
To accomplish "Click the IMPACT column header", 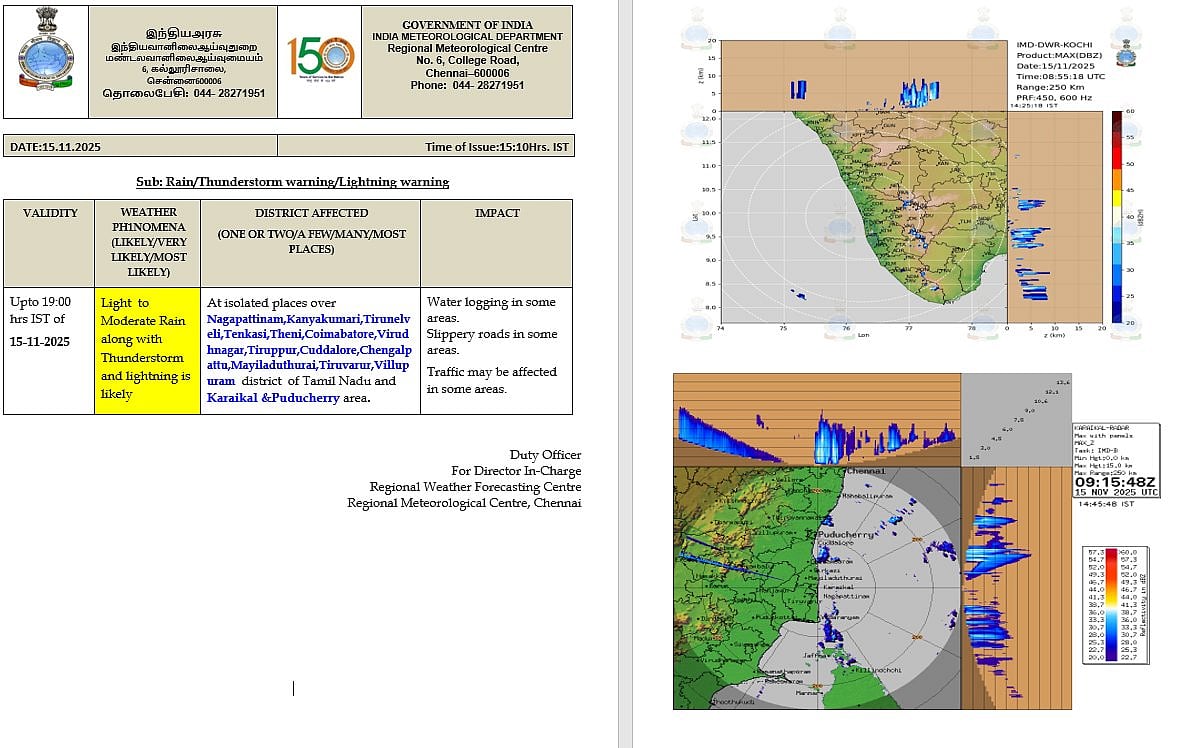I will [x=496, y=213].
